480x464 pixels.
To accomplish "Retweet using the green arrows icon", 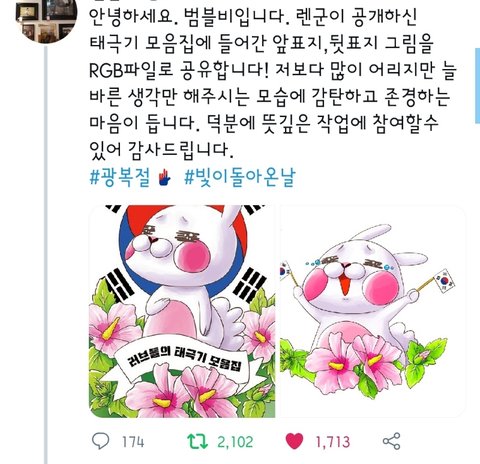I will (x=198, y=441).
